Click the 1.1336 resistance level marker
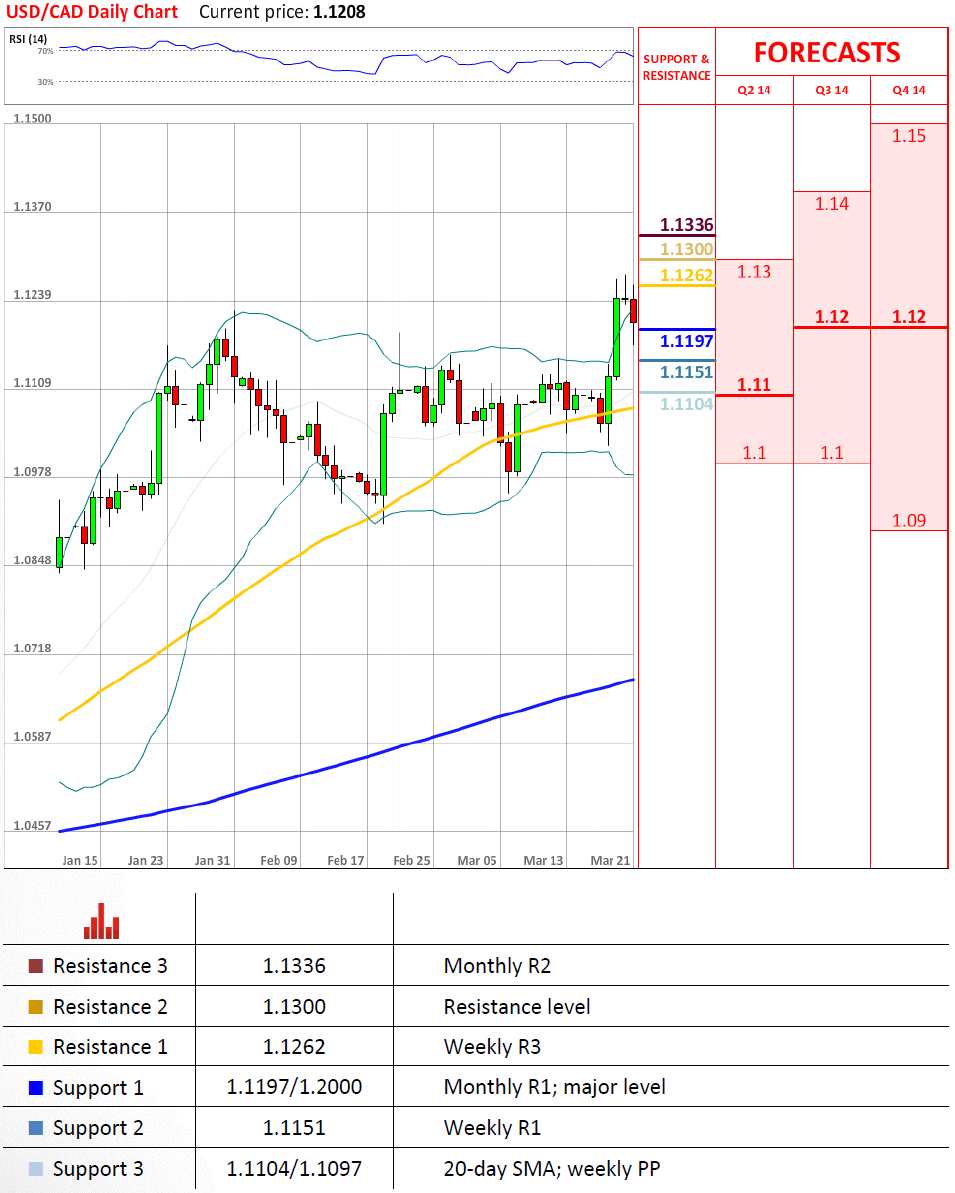This screenshot has width=955, height=1193. tap(686, 225)
